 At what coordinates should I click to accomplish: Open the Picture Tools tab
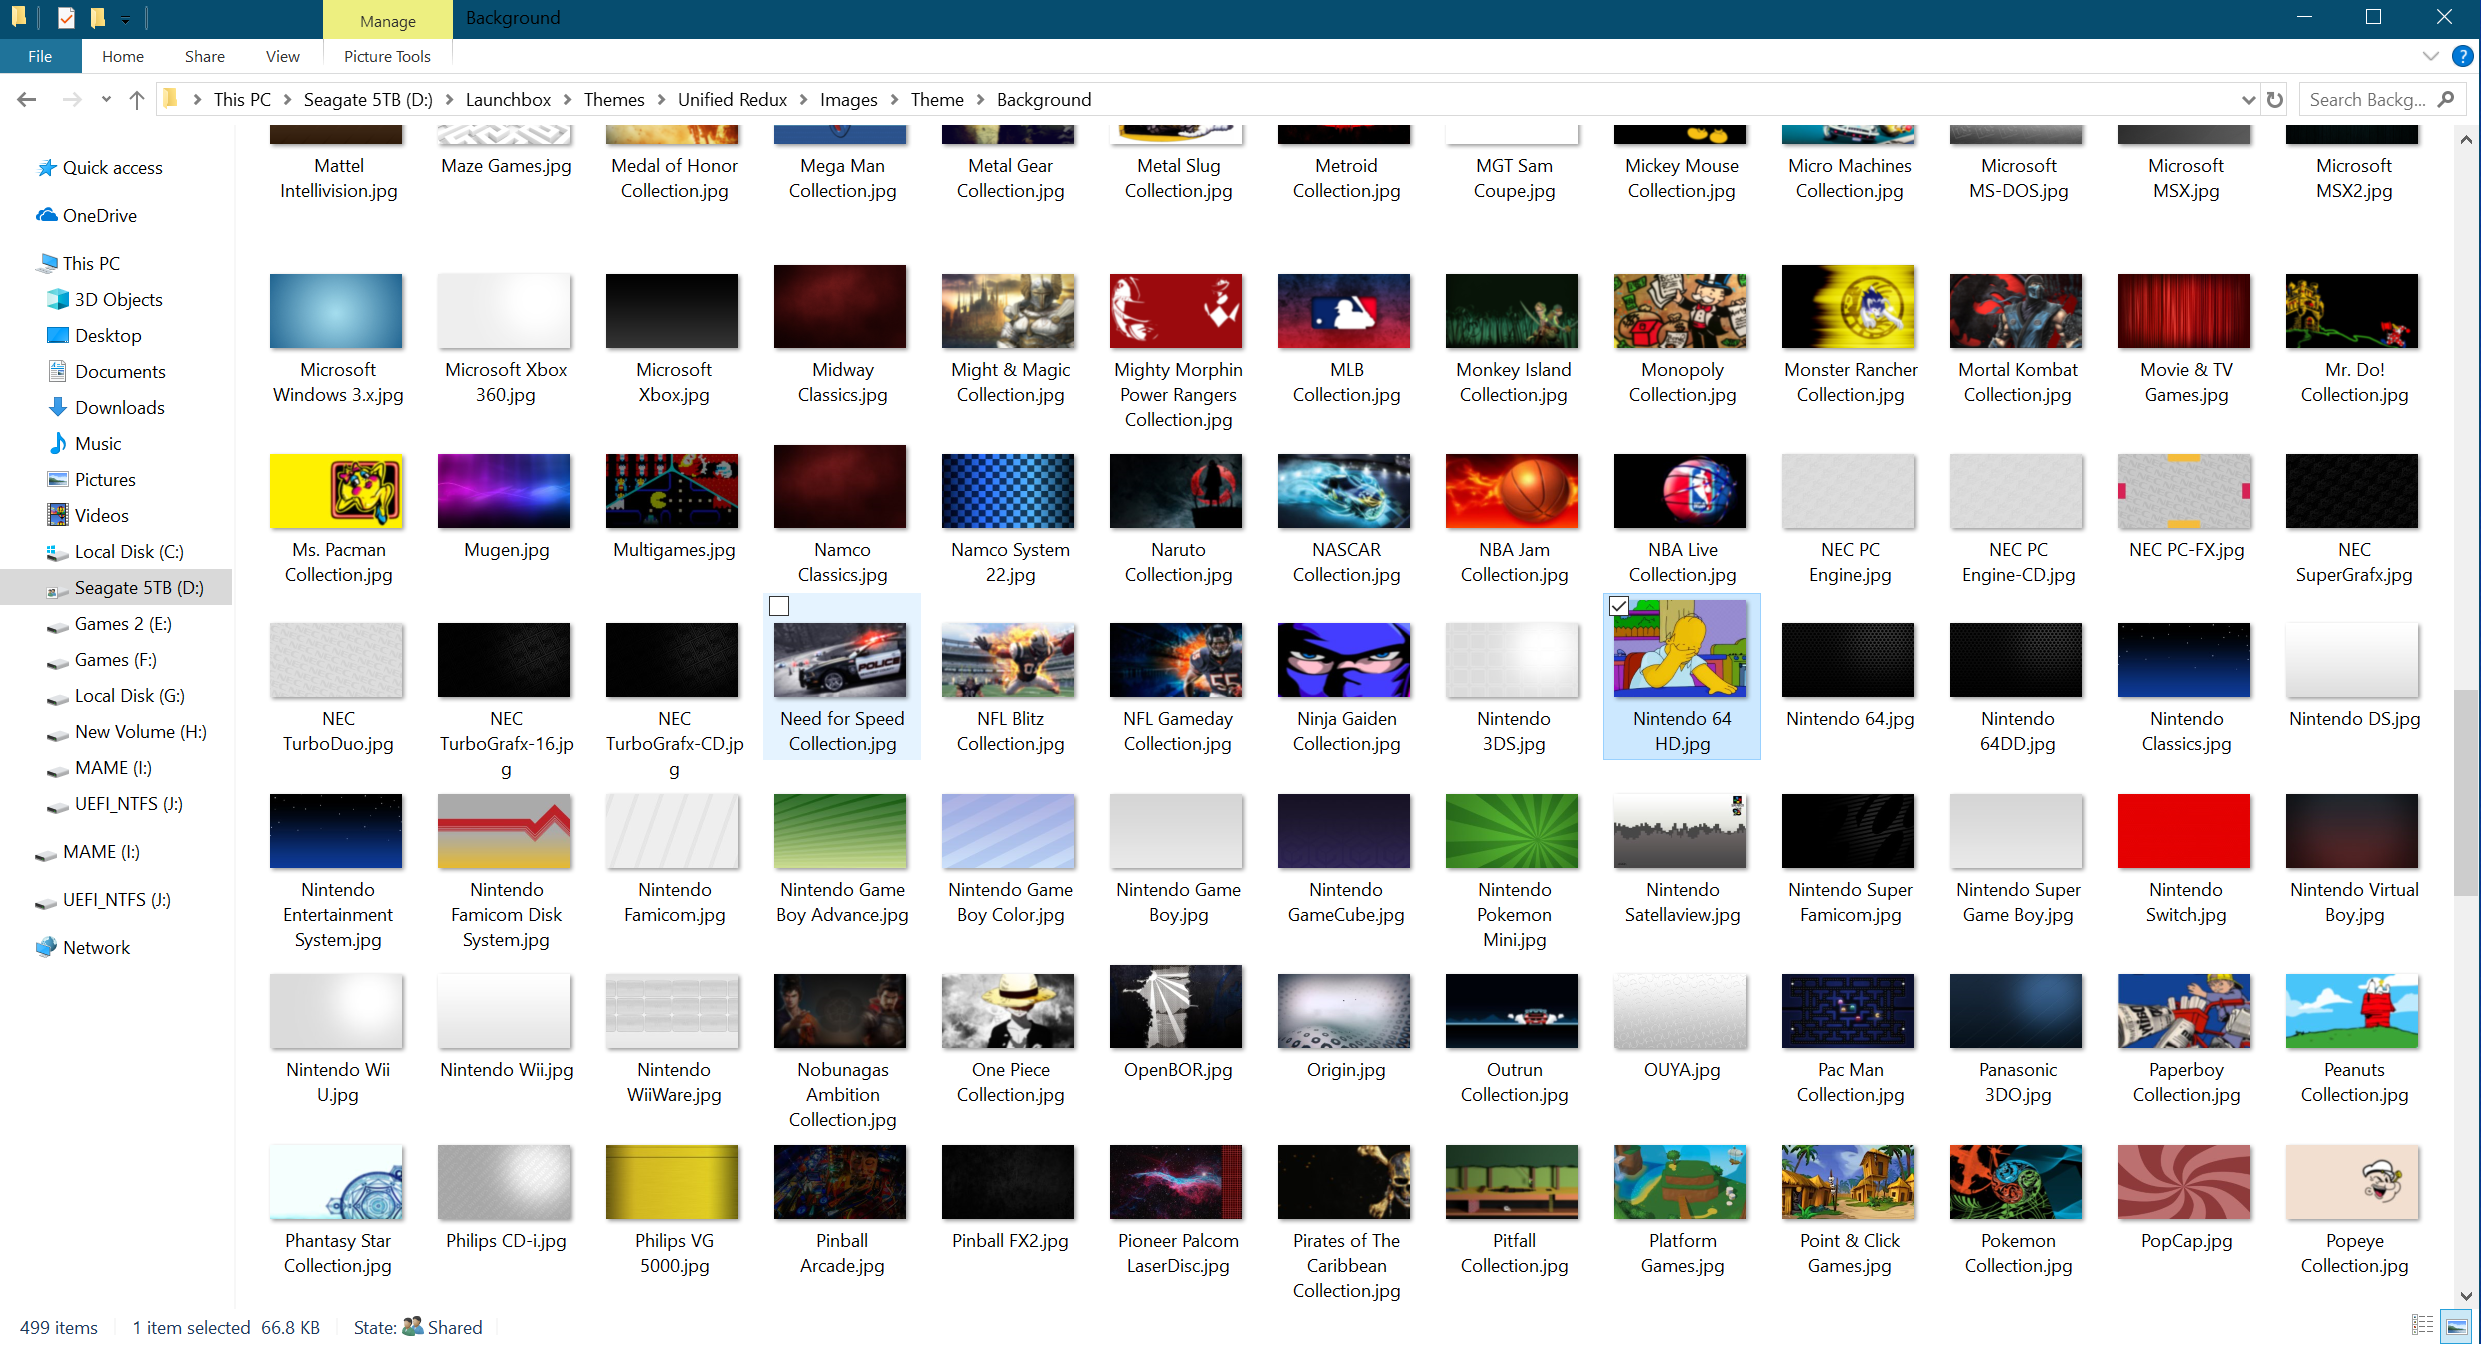click(387, 56)
